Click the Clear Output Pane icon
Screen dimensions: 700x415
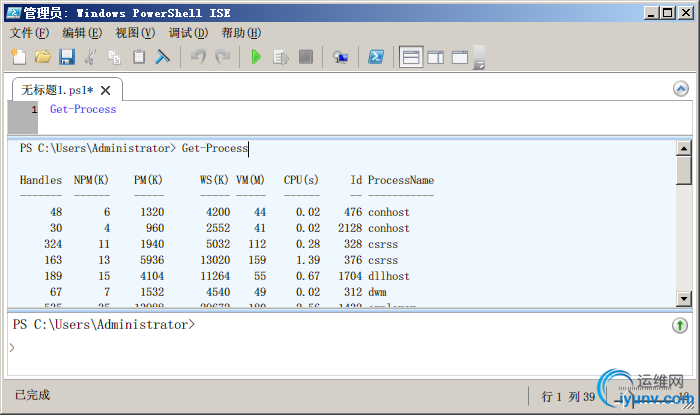(x=163, y=57)
